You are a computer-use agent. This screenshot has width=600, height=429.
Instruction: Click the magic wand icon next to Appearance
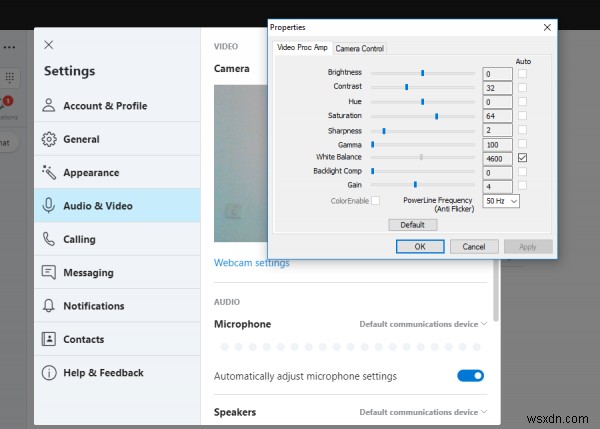click(x=49, y=173)
